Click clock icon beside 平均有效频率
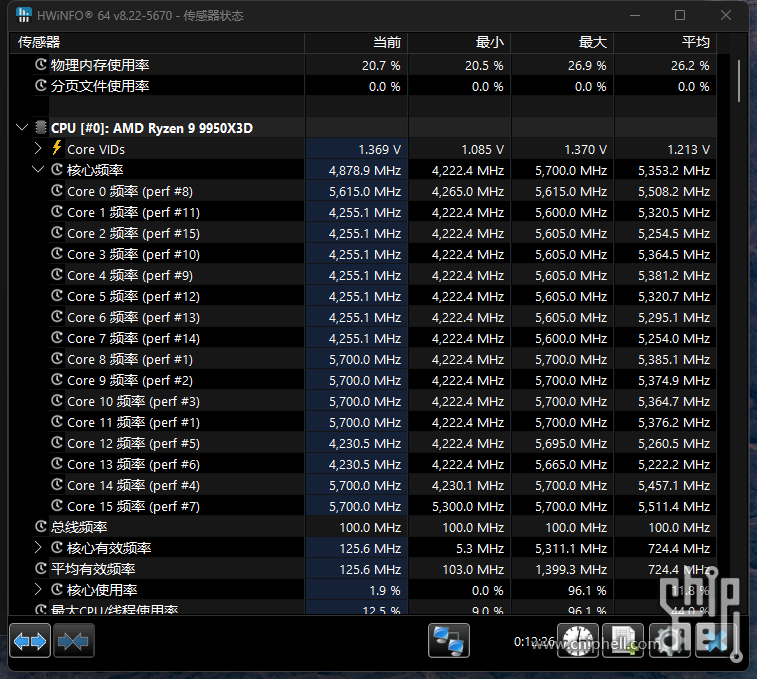 (41, 568)
